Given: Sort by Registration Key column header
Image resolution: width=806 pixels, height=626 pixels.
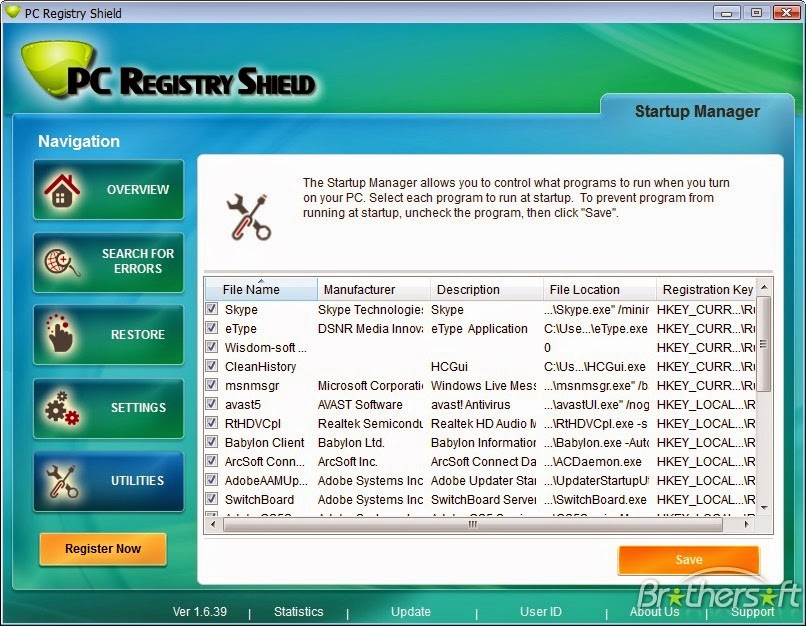Looking at the screenshot, I should [x=707, y=289].
